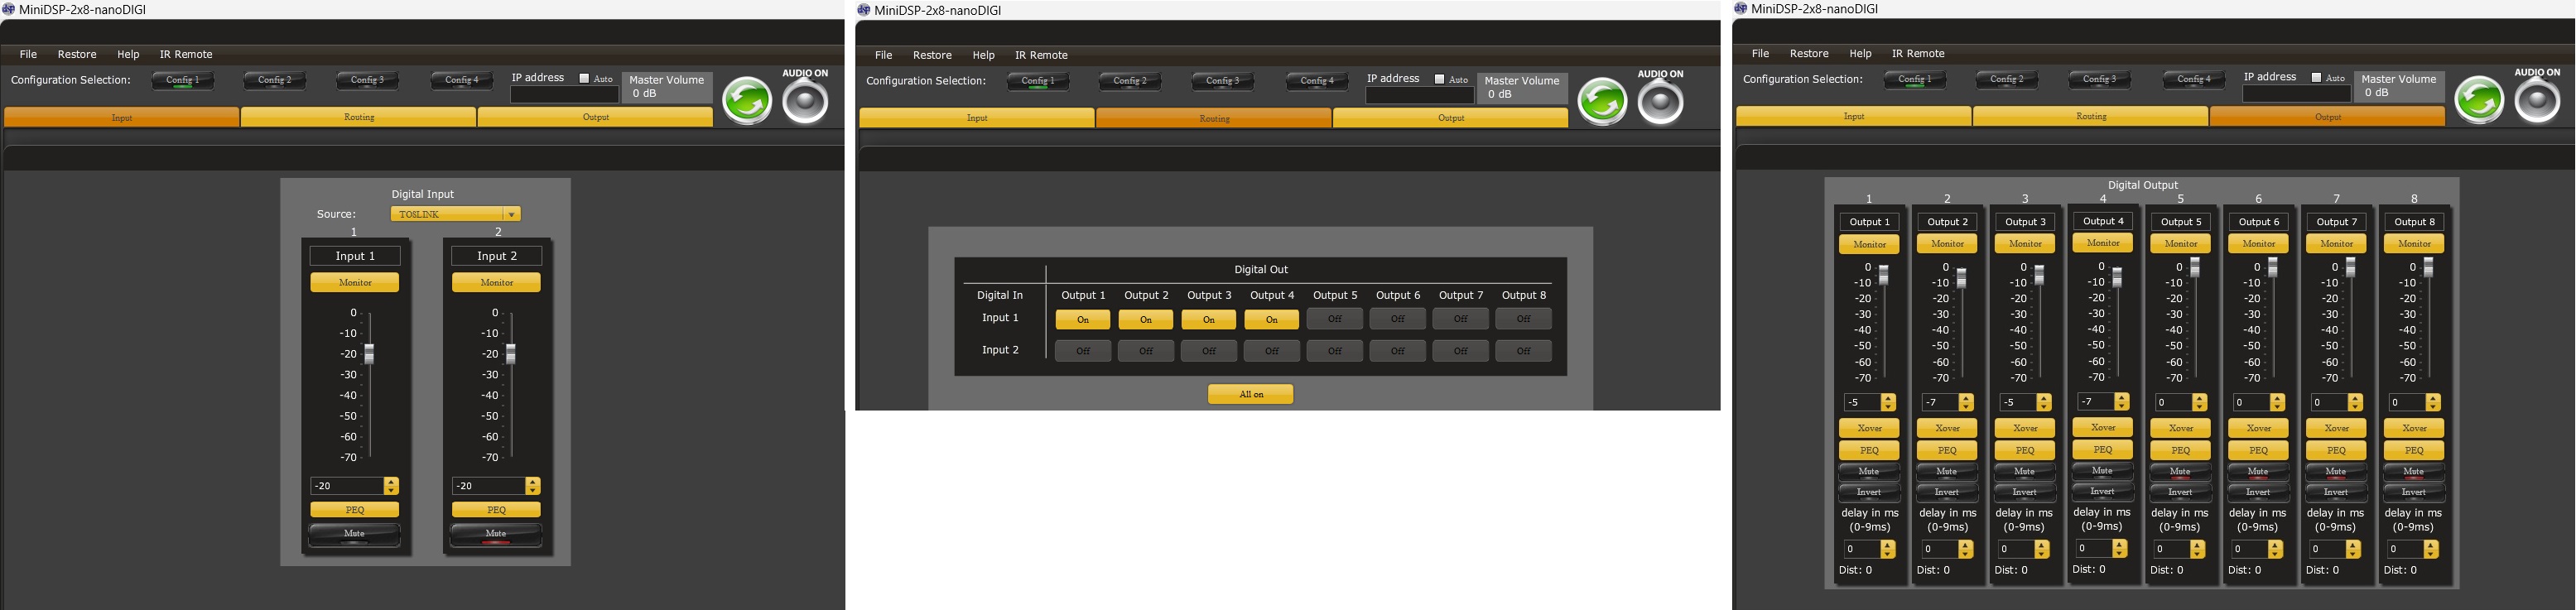2576x610 pixels.
Task: Toggle the AUDIO ON speaker icon in the routing window
Action: point(1660,102)
